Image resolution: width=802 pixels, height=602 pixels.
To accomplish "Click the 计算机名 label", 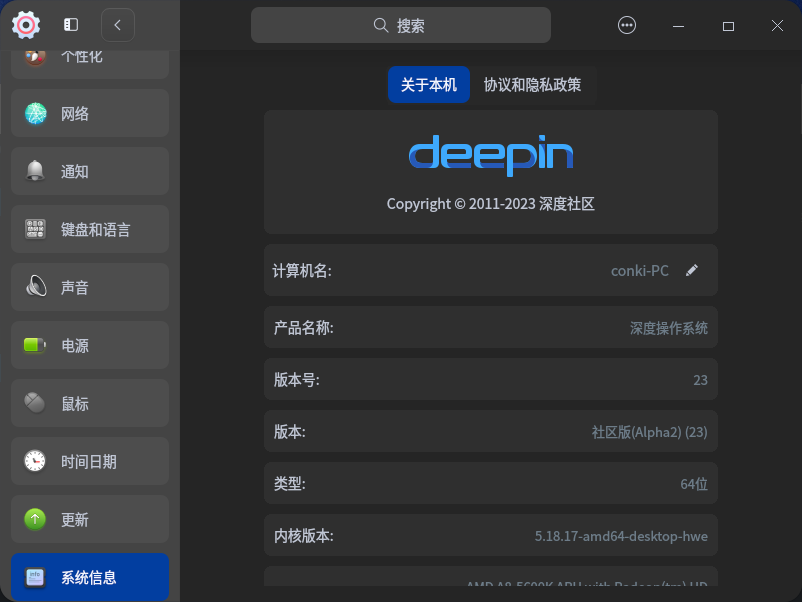I will 302,271.
